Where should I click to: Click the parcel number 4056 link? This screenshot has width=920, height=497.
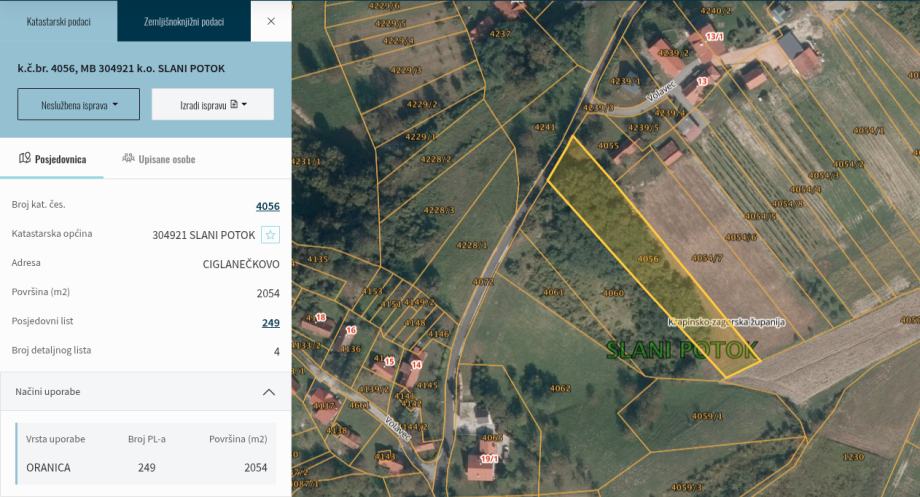tap(268, 206)
